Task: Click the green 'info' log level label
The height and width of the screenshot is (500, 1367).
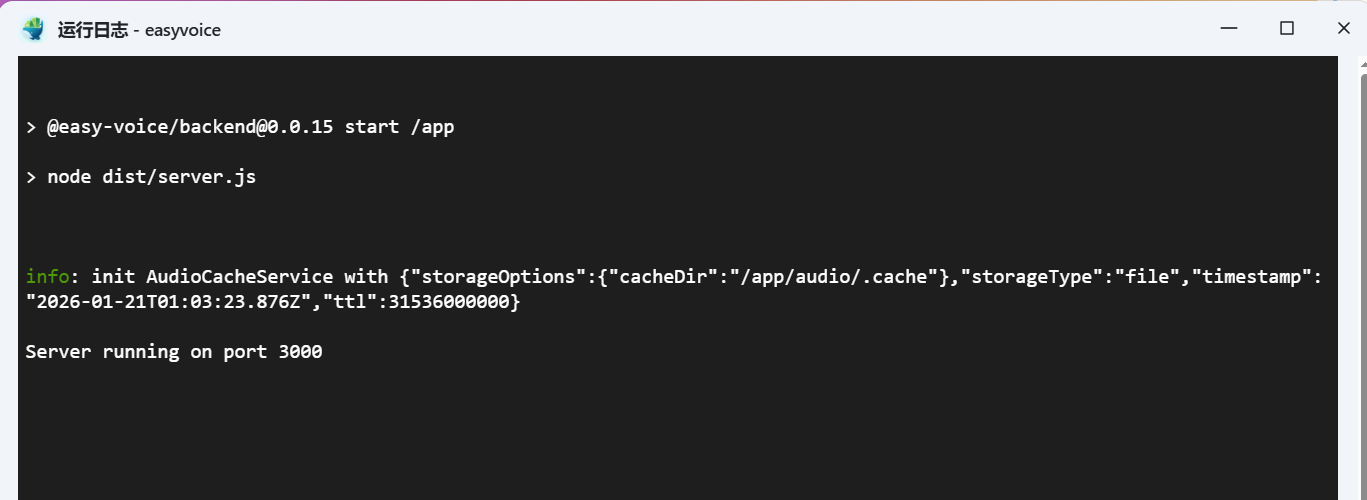Action: pyautogui.click(x=42, y=277)
